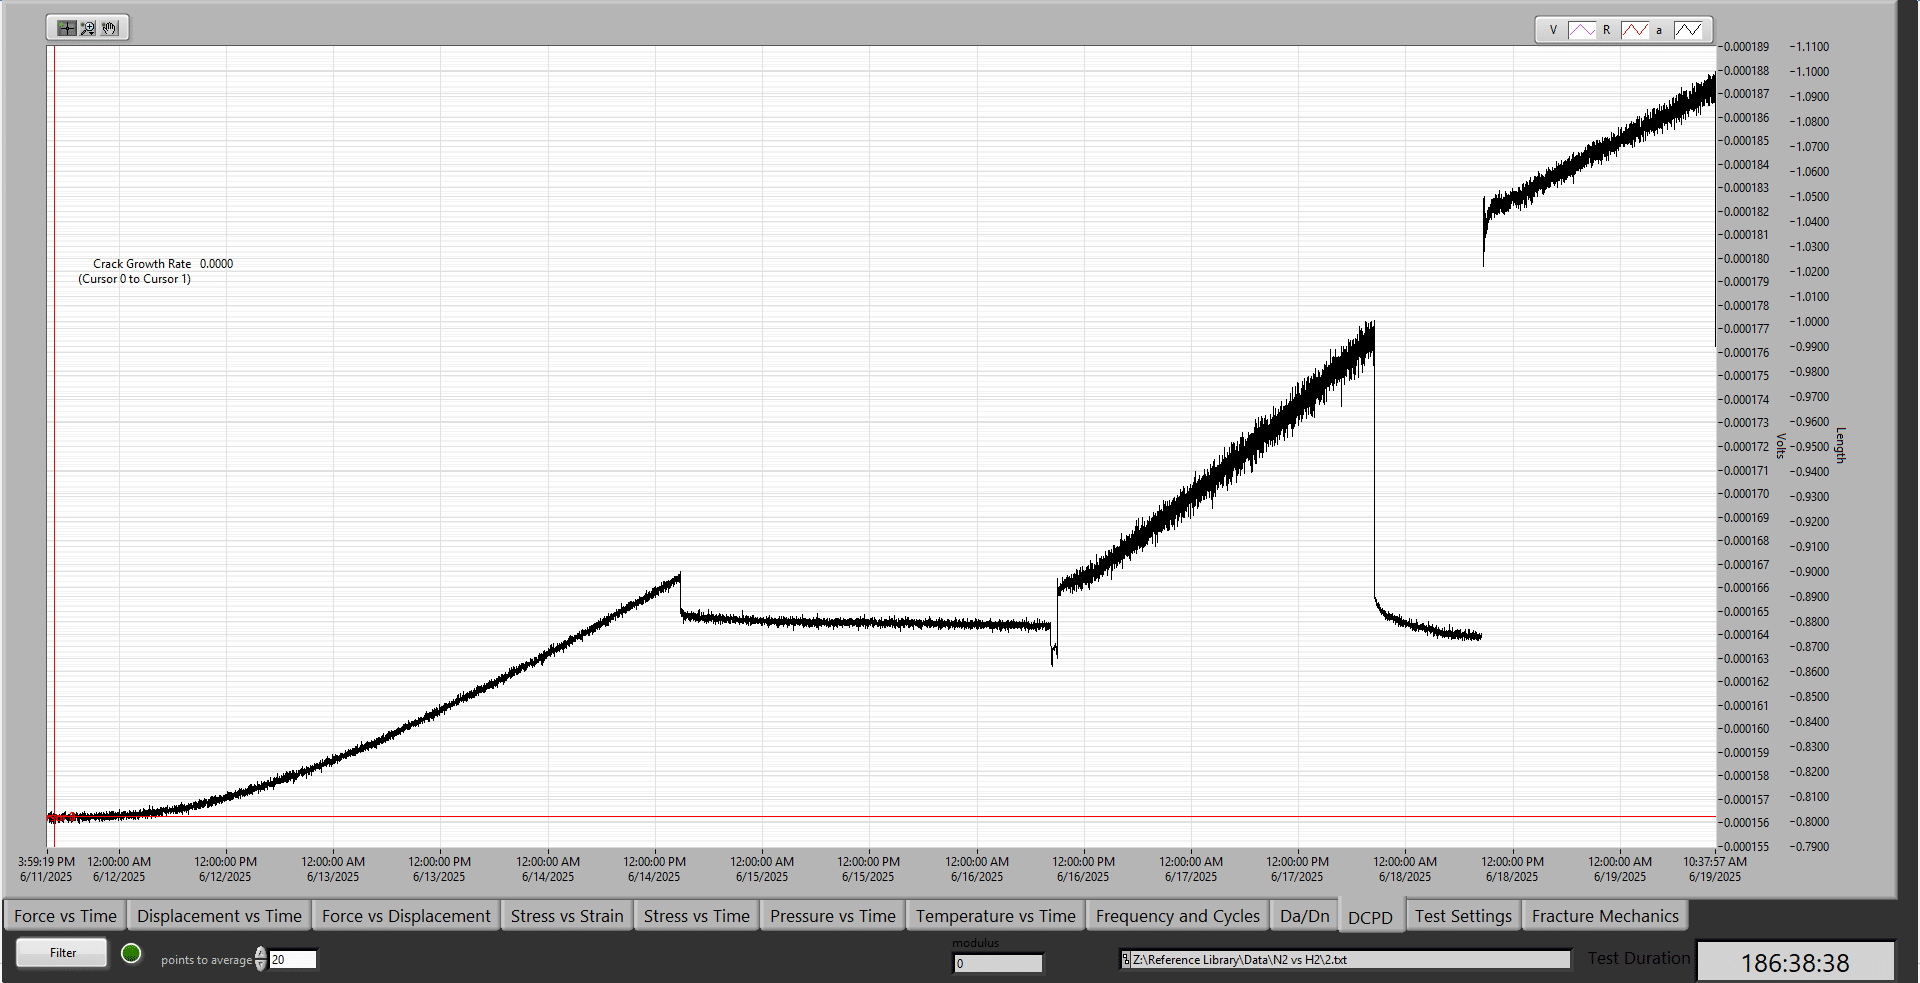
Task: Go to the Fracture Mechanics tab
Action: [x=1605, y=916]
